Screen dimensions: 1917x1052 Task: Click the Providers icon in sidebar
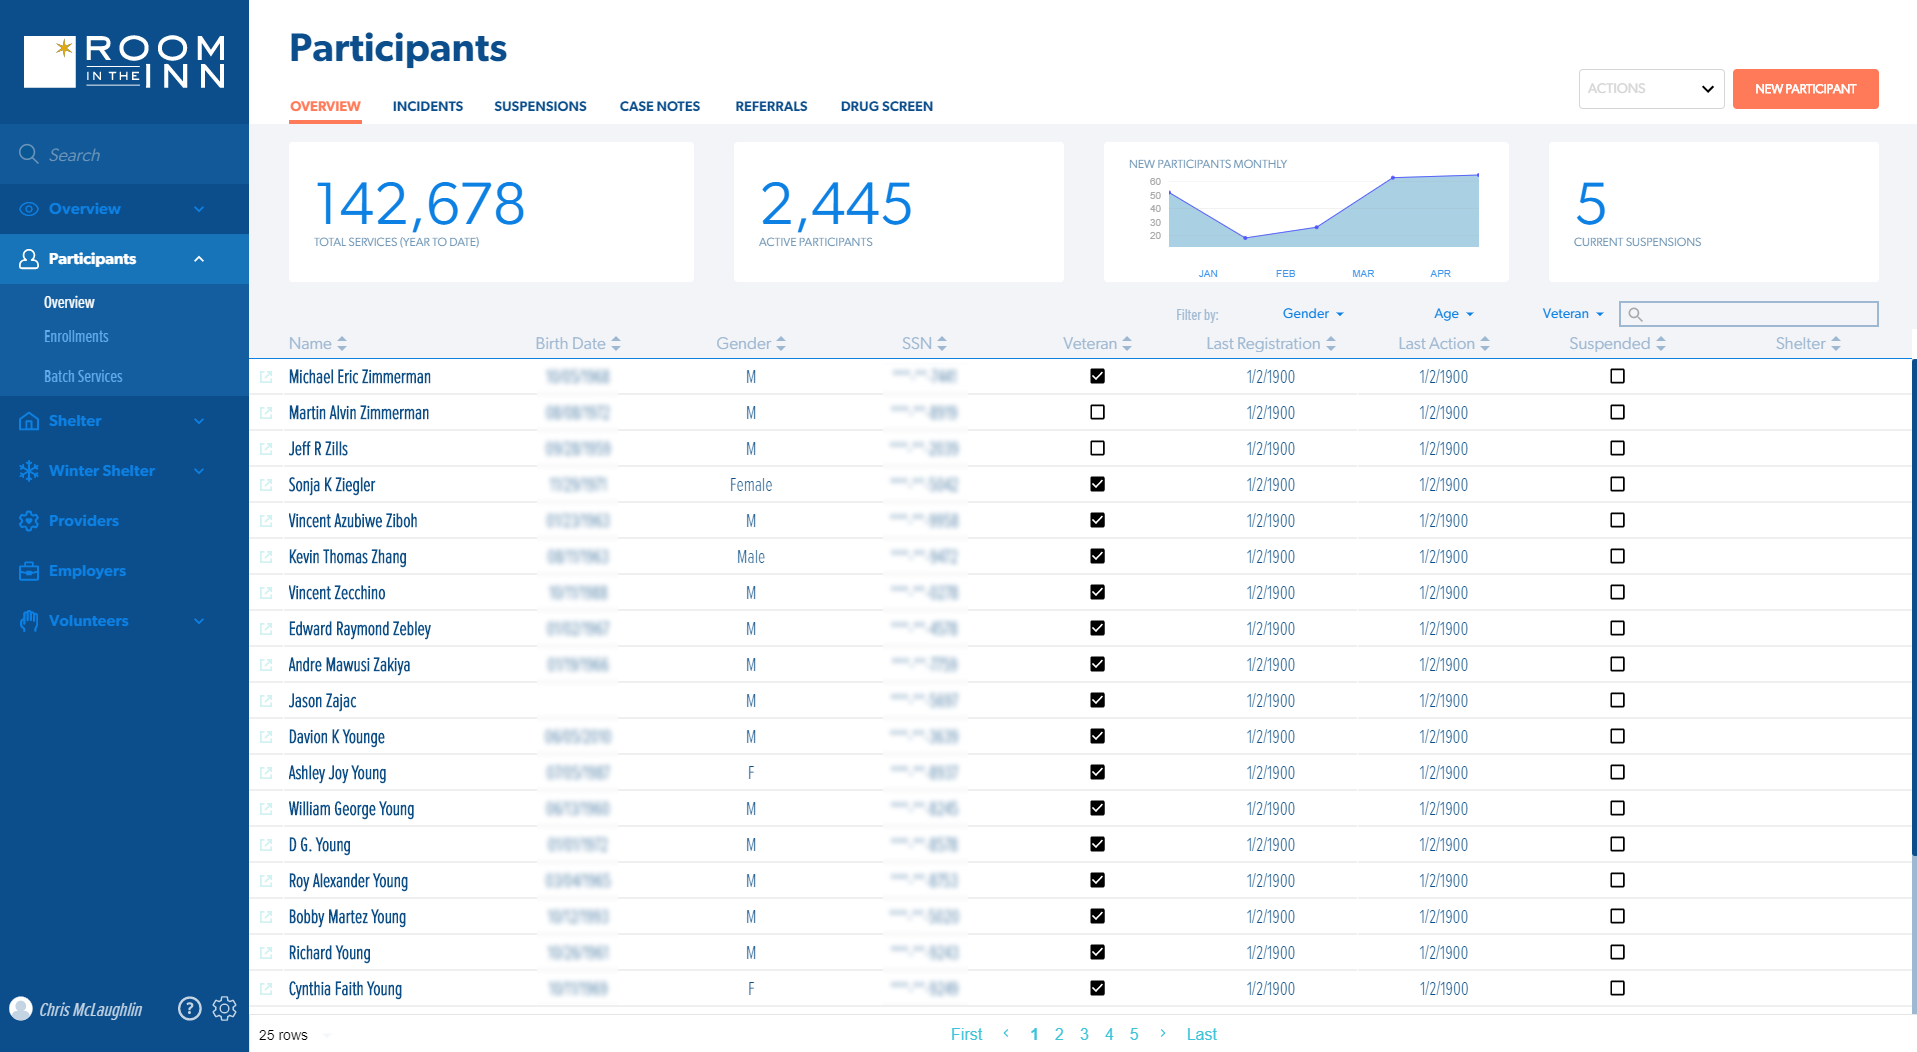29,521
